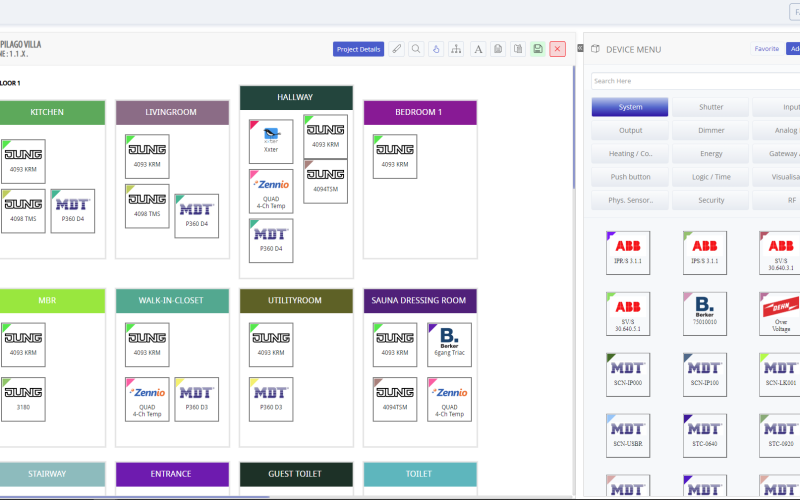Pick the ABB SV/S 30.640.5.1 device

(x=628, y=314)
